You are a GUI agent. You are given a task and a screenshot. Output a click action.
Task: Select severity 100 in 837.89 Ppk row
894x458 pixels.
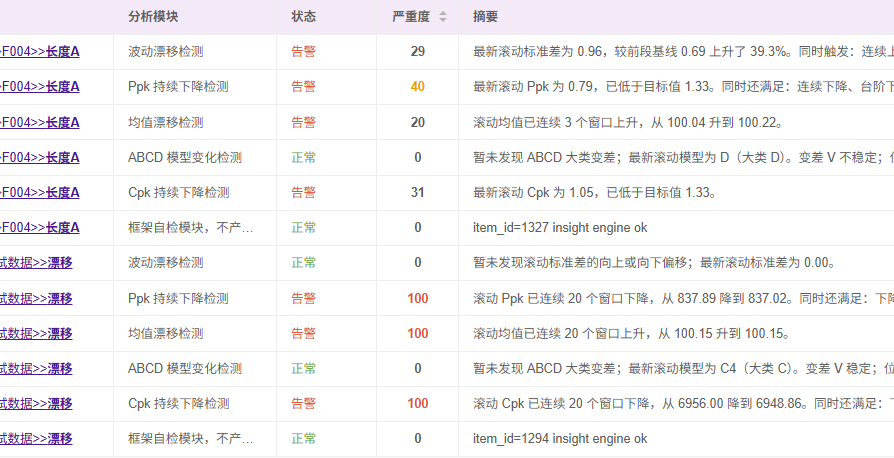point(417,298)
